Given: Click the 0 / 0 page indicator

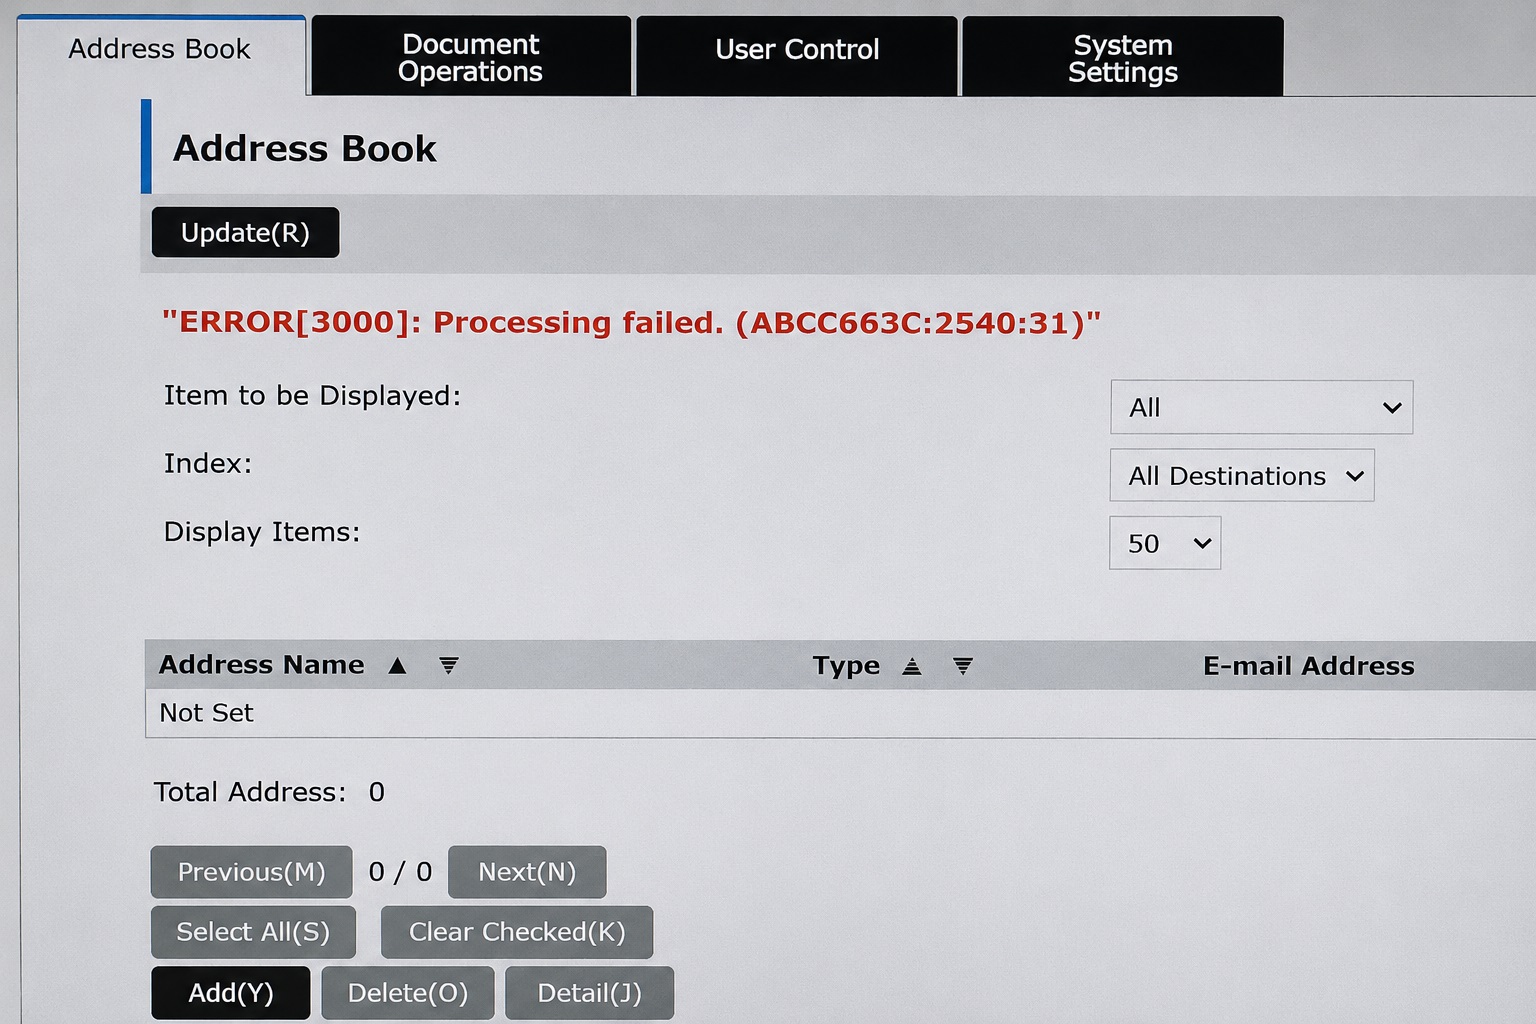Looking at the screenshot, I should click(400, 872).
